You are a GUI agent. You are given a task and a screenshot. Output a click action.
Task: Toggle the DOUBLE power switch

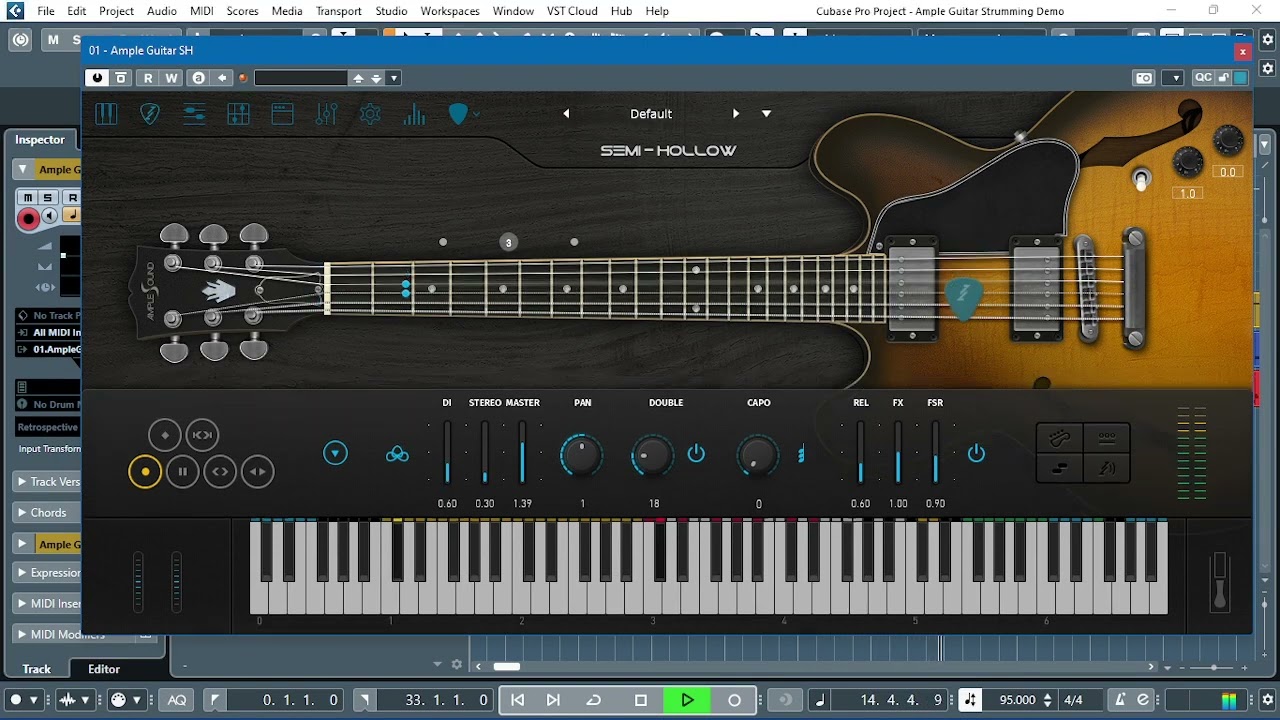point(696,454)
